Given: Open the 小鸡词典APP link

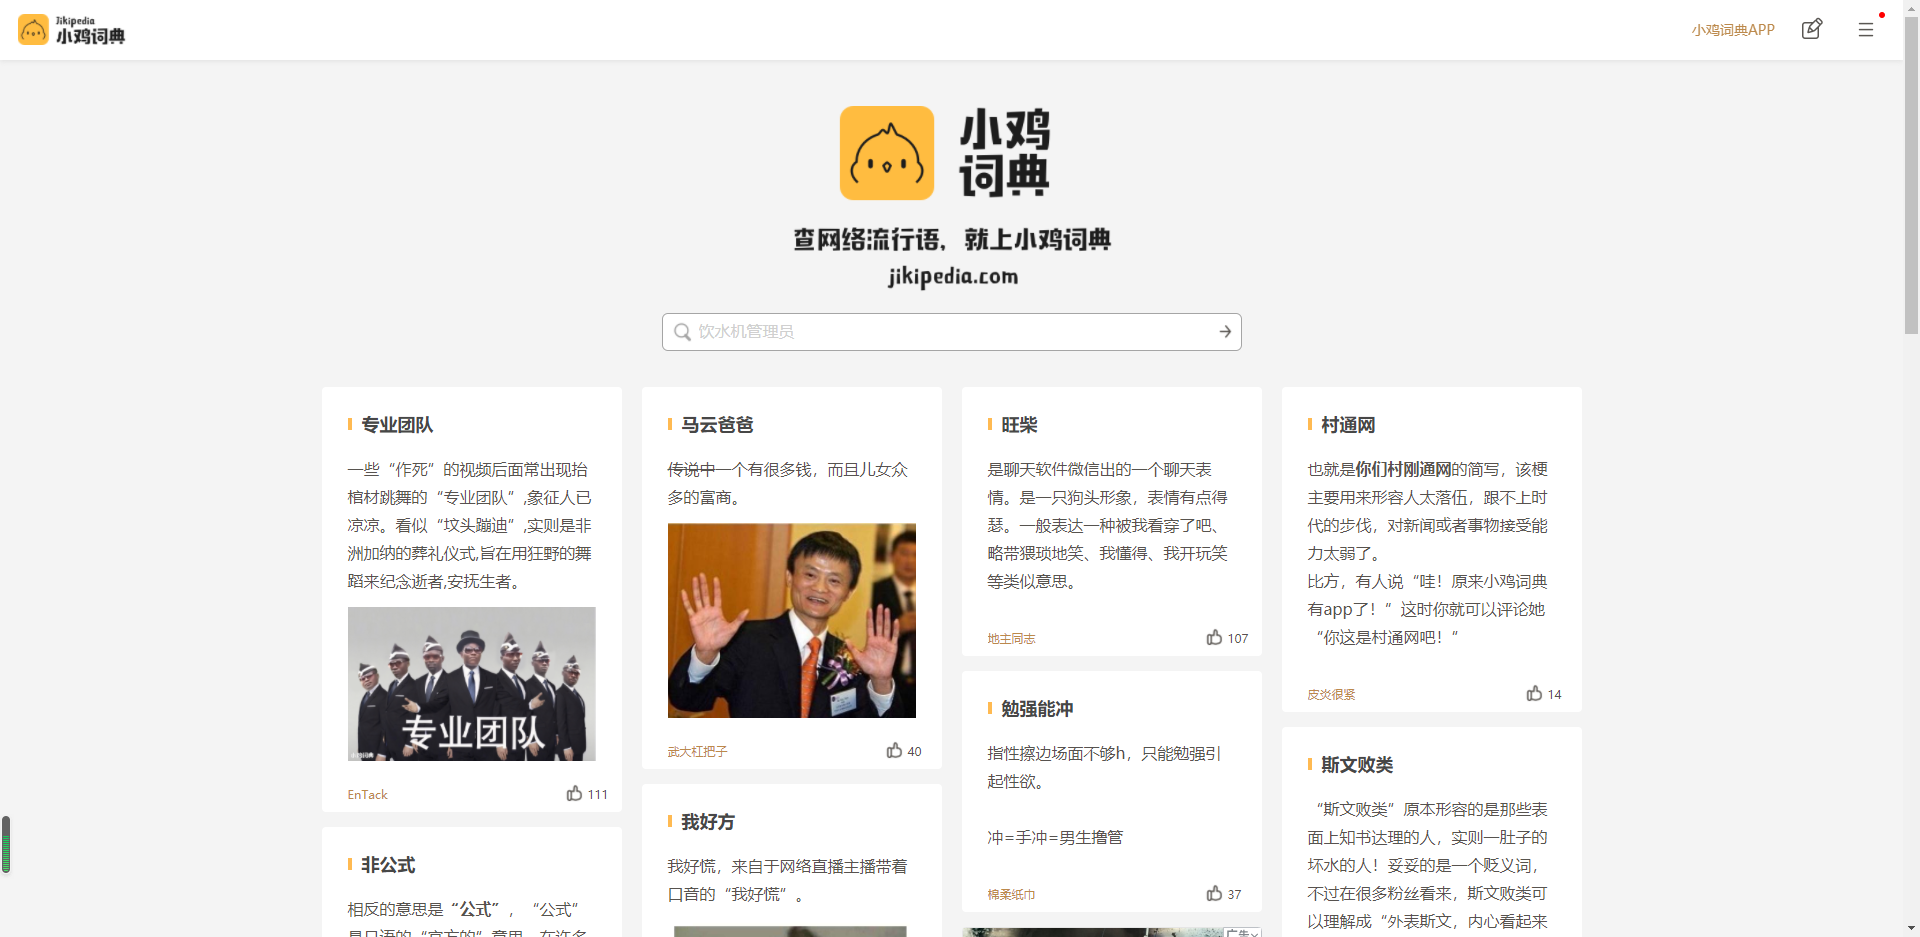Looking at the screenshot, I should (1733, 30).
